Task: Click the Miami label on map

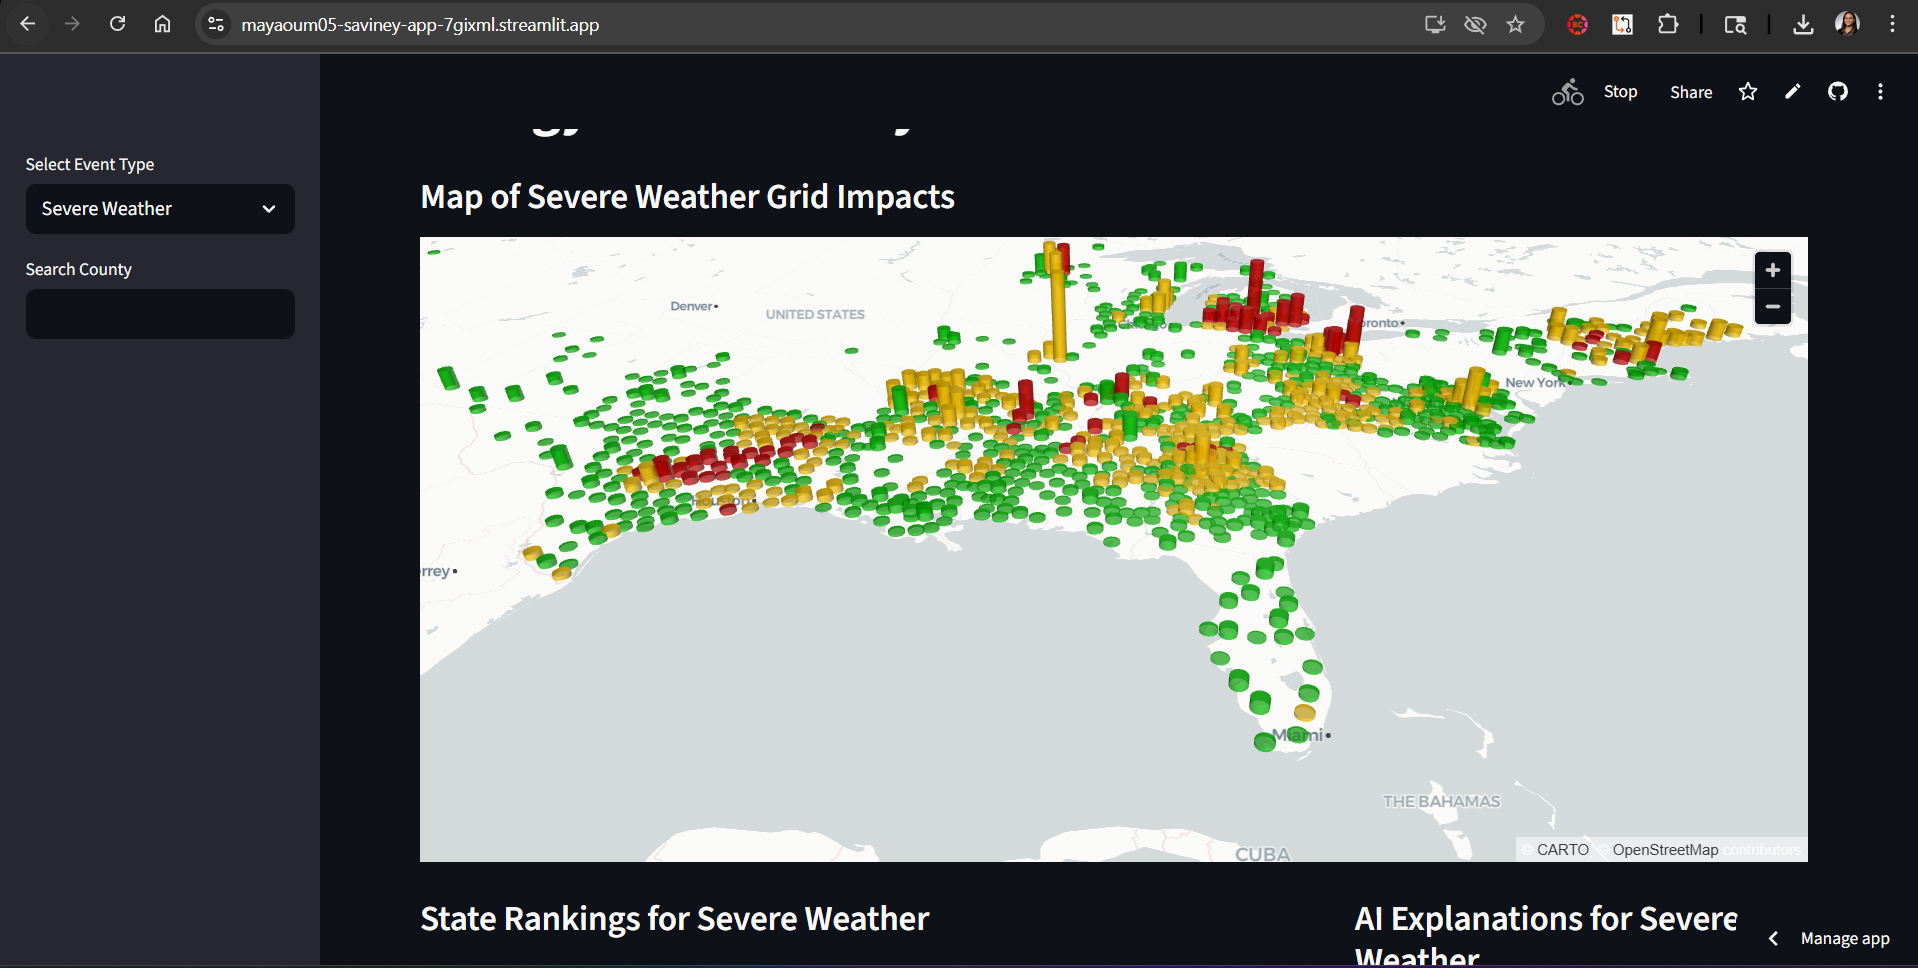Action: (x=1298, y=735)
